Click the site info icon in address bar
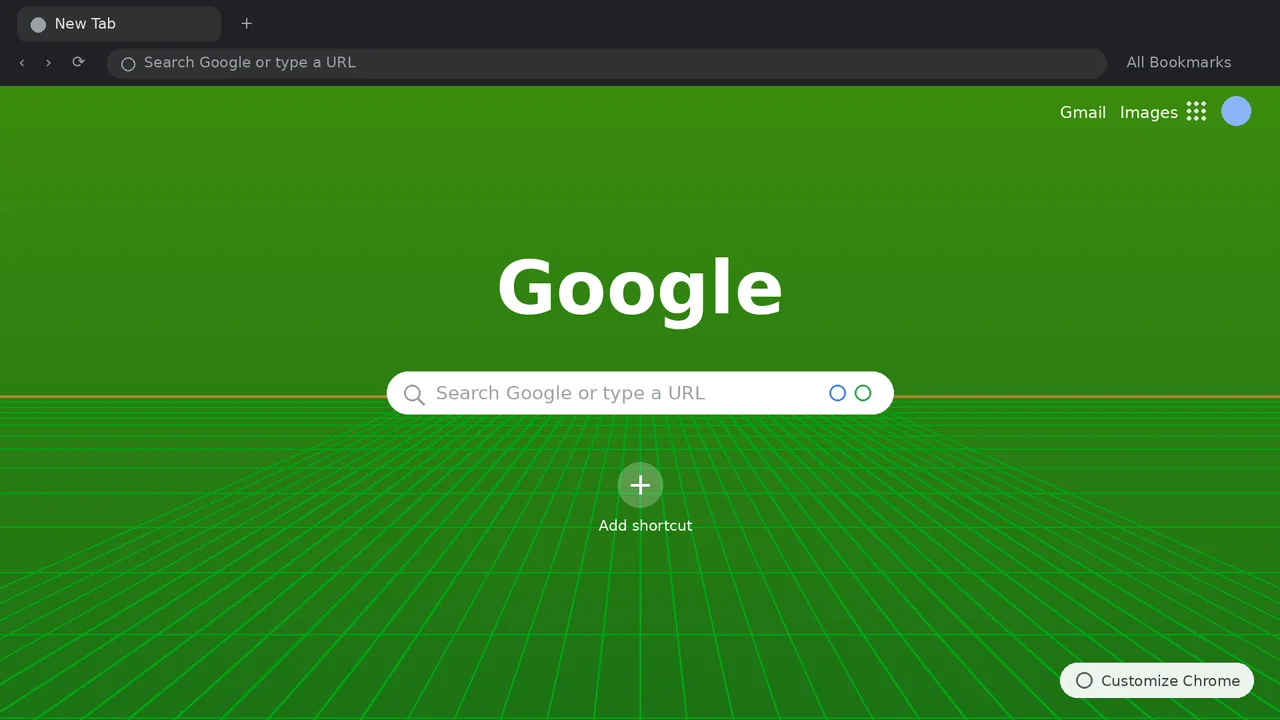1280x720 pixels. (x=128, y=63)
